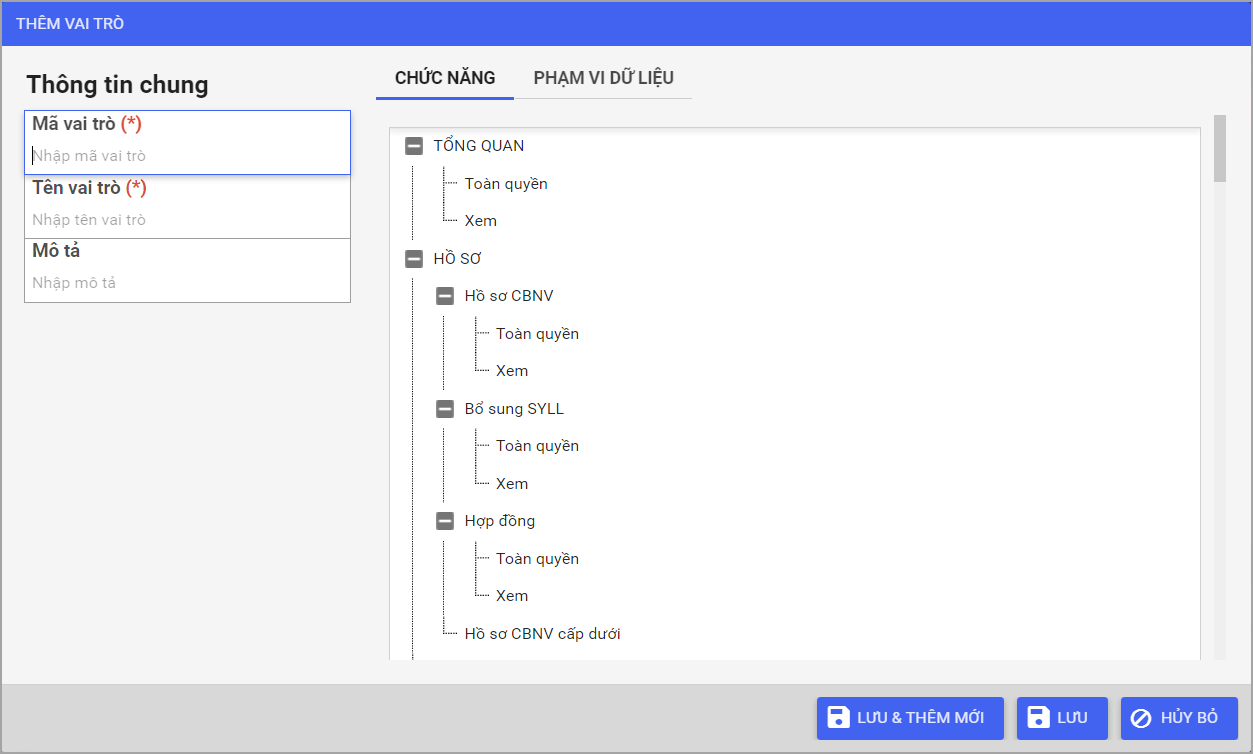Image resolution: width=1253 pixels, height=754 pixels.
Task: Select Toàn quyền under Hợp đồng
Action: coord(537,559)
